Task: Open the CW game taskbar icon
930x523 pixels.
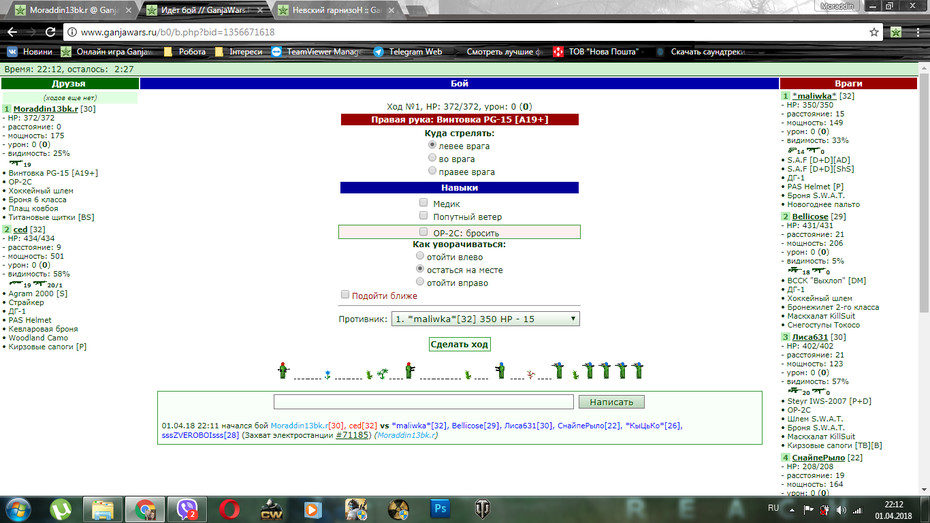Action: [x=272, y=510]
